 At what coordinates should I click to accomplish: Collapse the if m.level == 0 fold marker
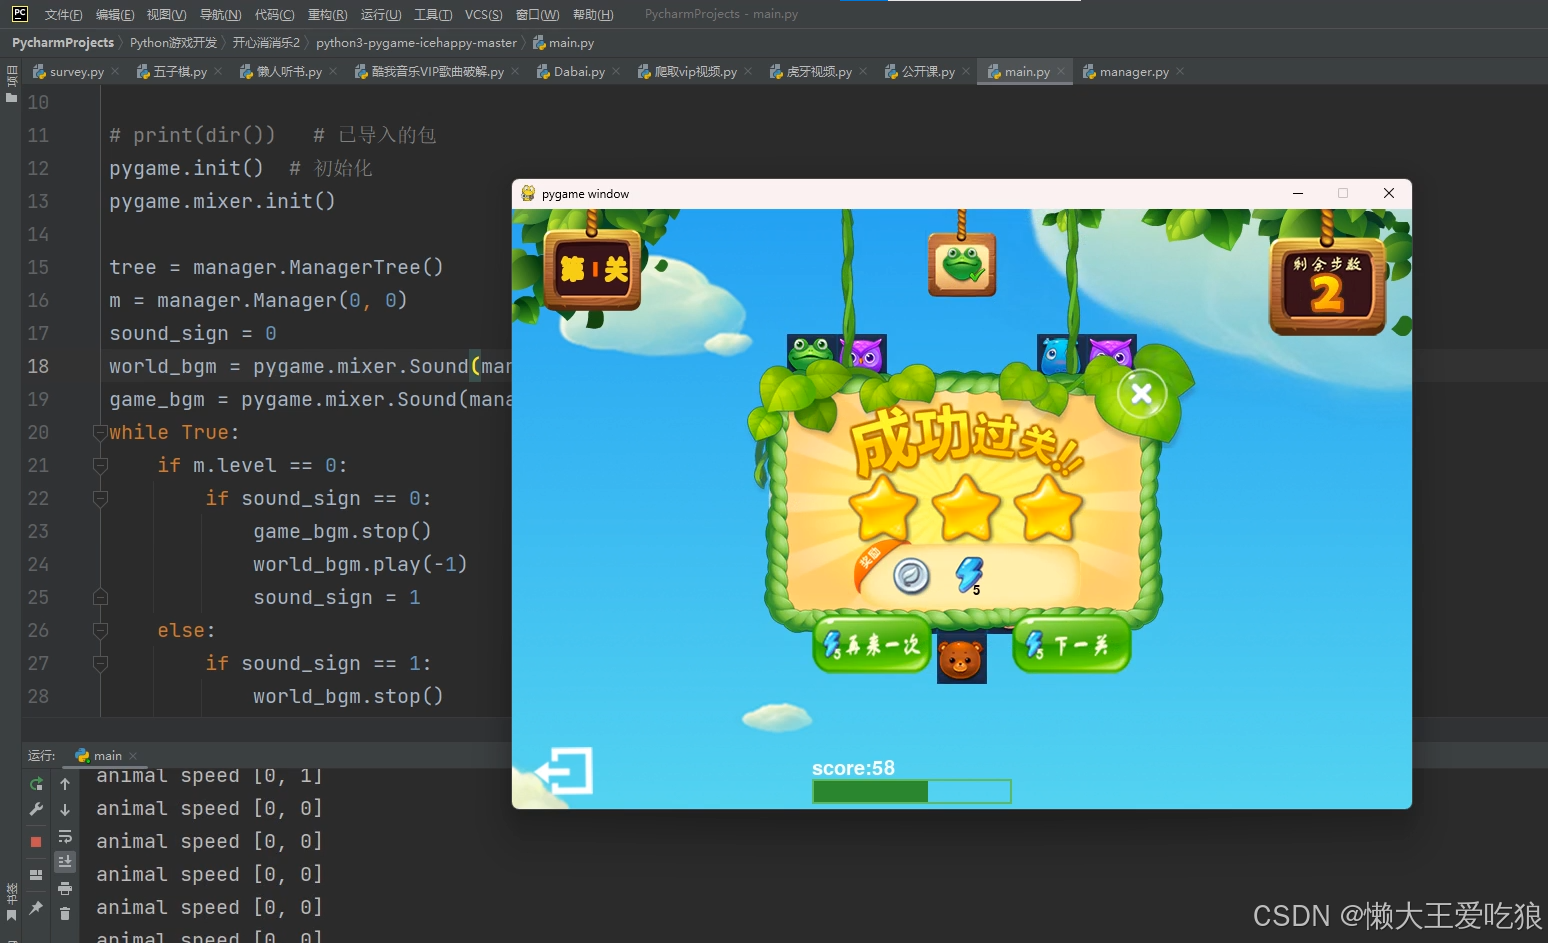click(100, 465)
